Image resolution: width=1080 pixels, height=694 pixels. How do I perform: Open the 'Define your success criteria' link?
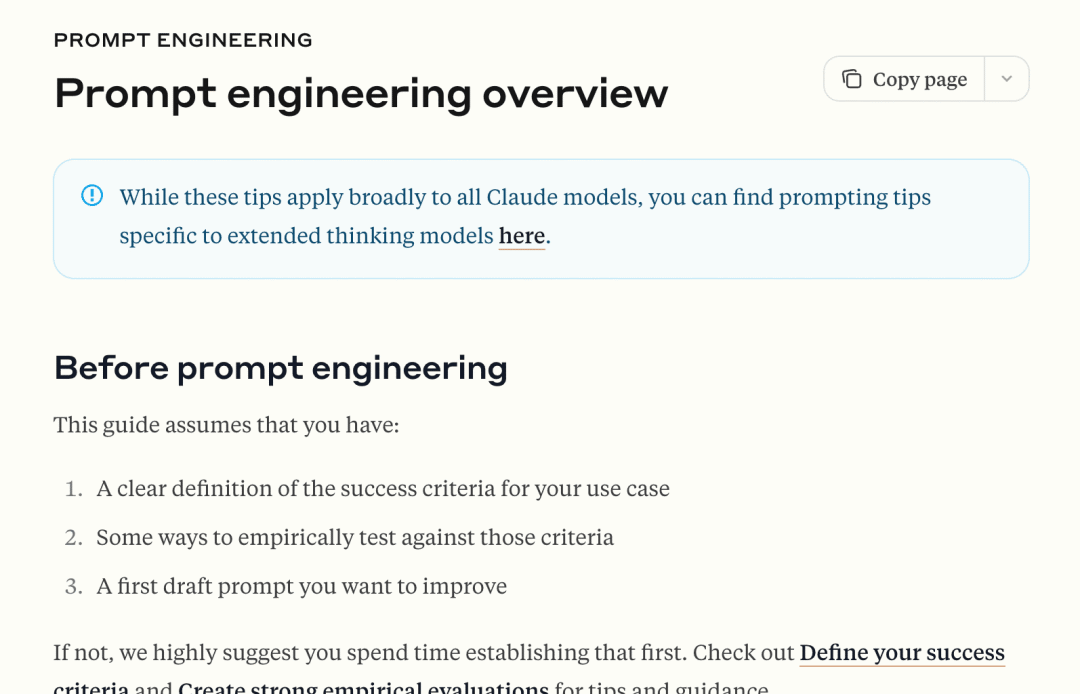coord(902,652)
